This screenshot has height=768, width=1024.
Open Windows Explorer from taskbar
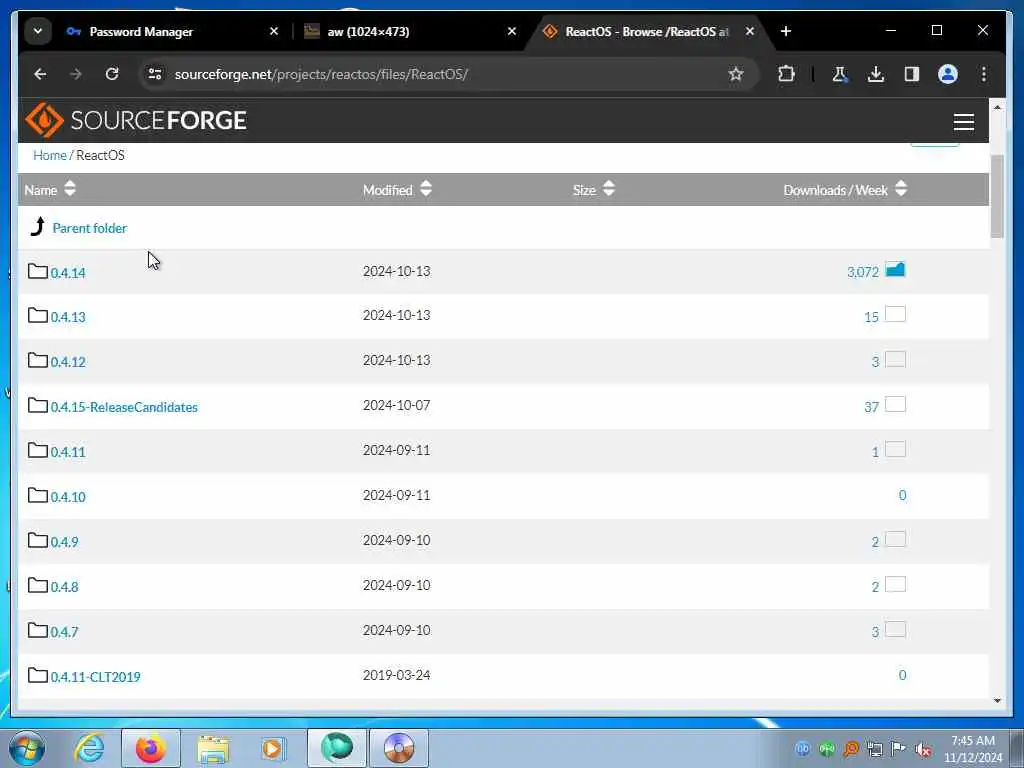pos(213,749)
